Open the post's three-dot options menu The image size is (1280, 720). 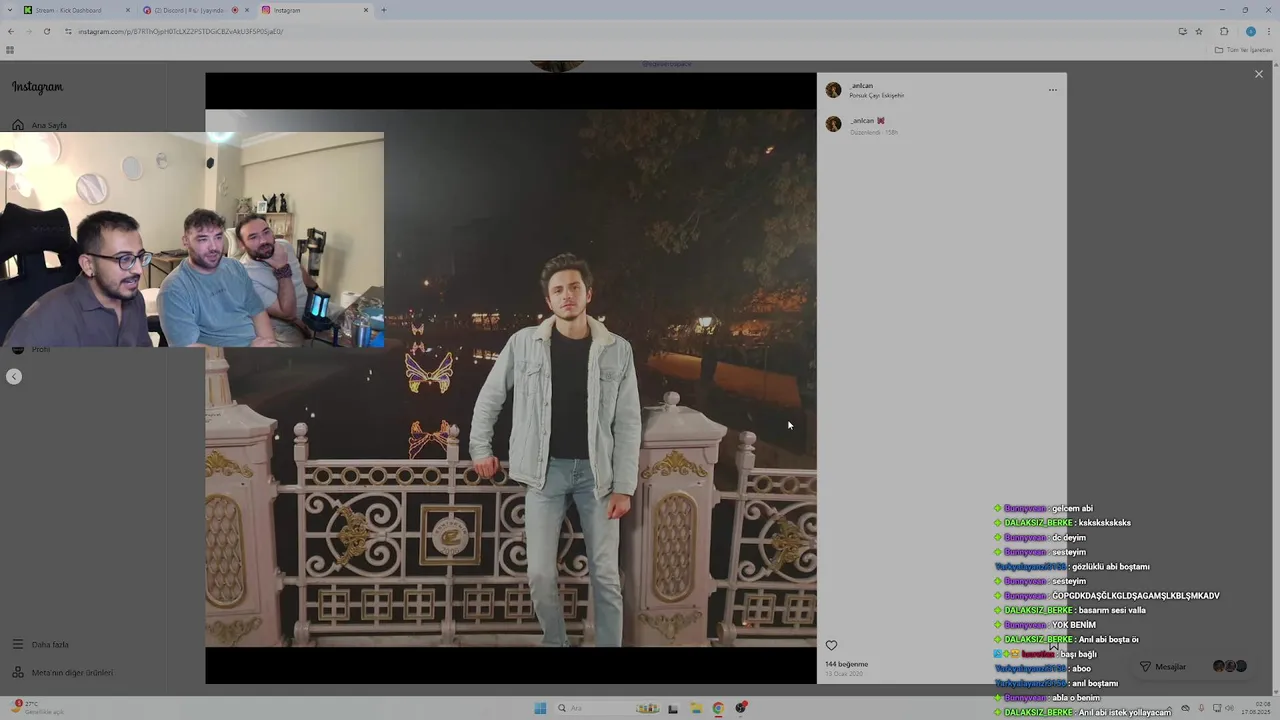click(x=1052, y=90)
